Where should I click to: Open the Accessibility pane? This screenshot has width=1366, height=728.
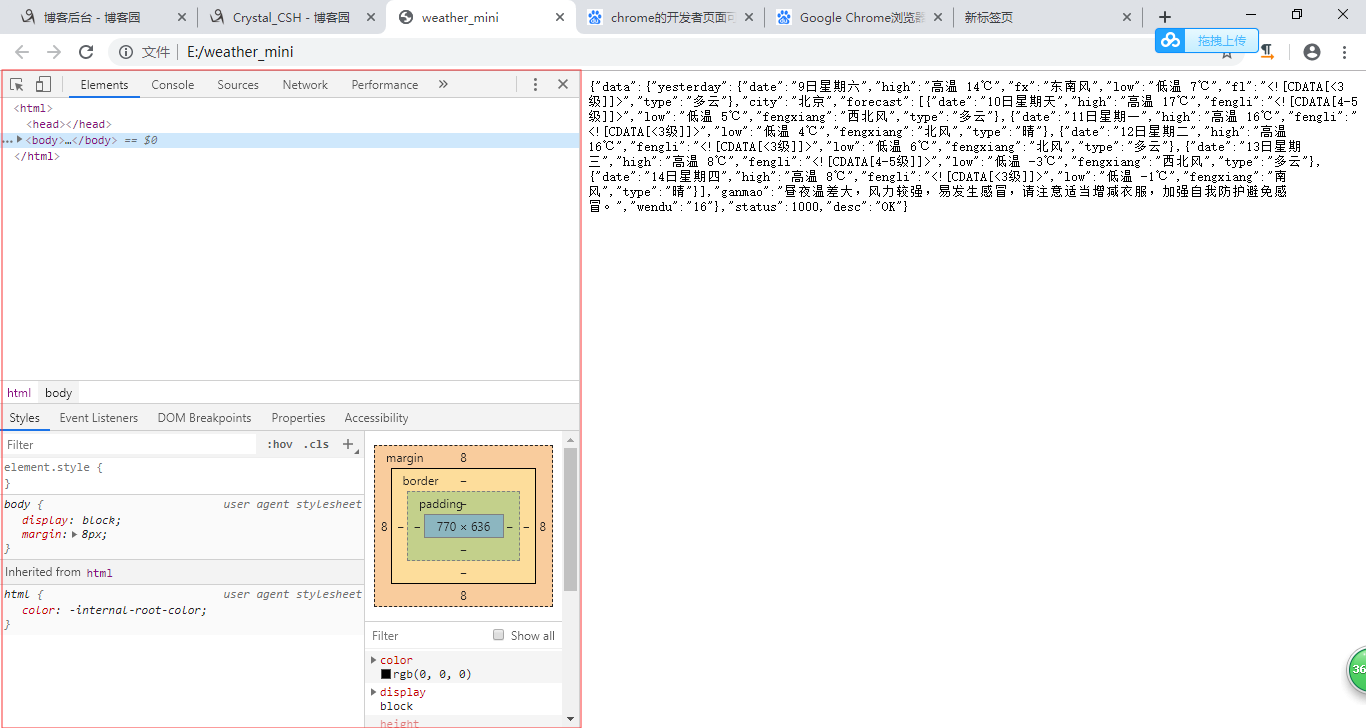(376, 418)
